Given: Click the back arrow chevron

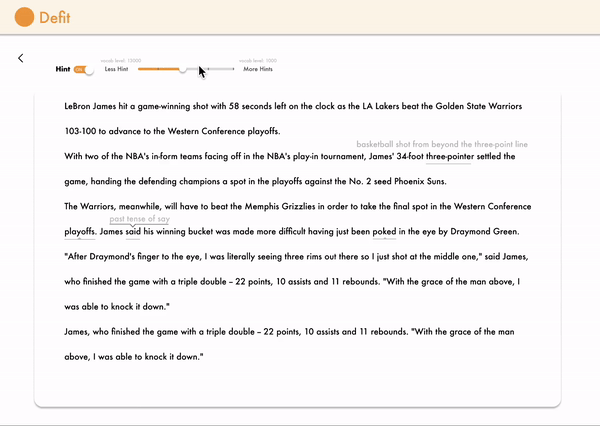Looking at the screenshot, I should click(21, 58).
